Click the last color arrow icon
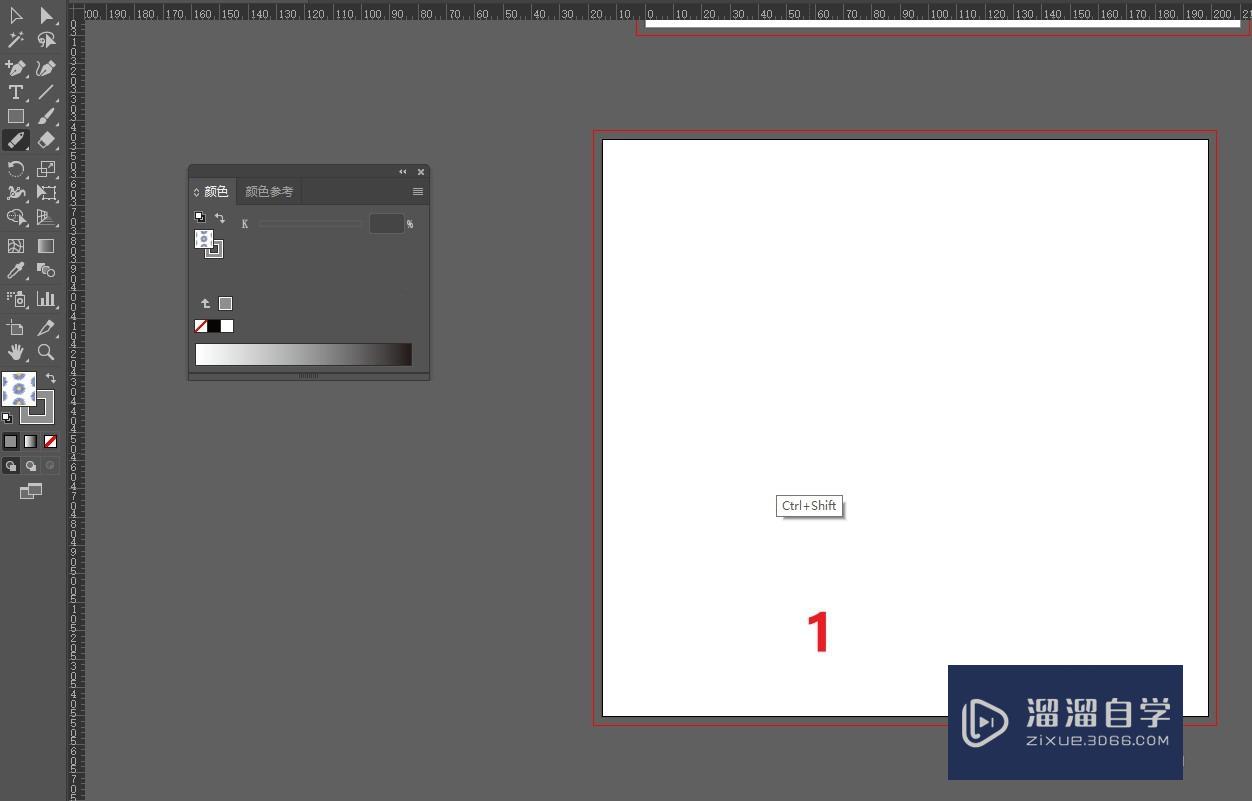 click(x=206, y=304)
